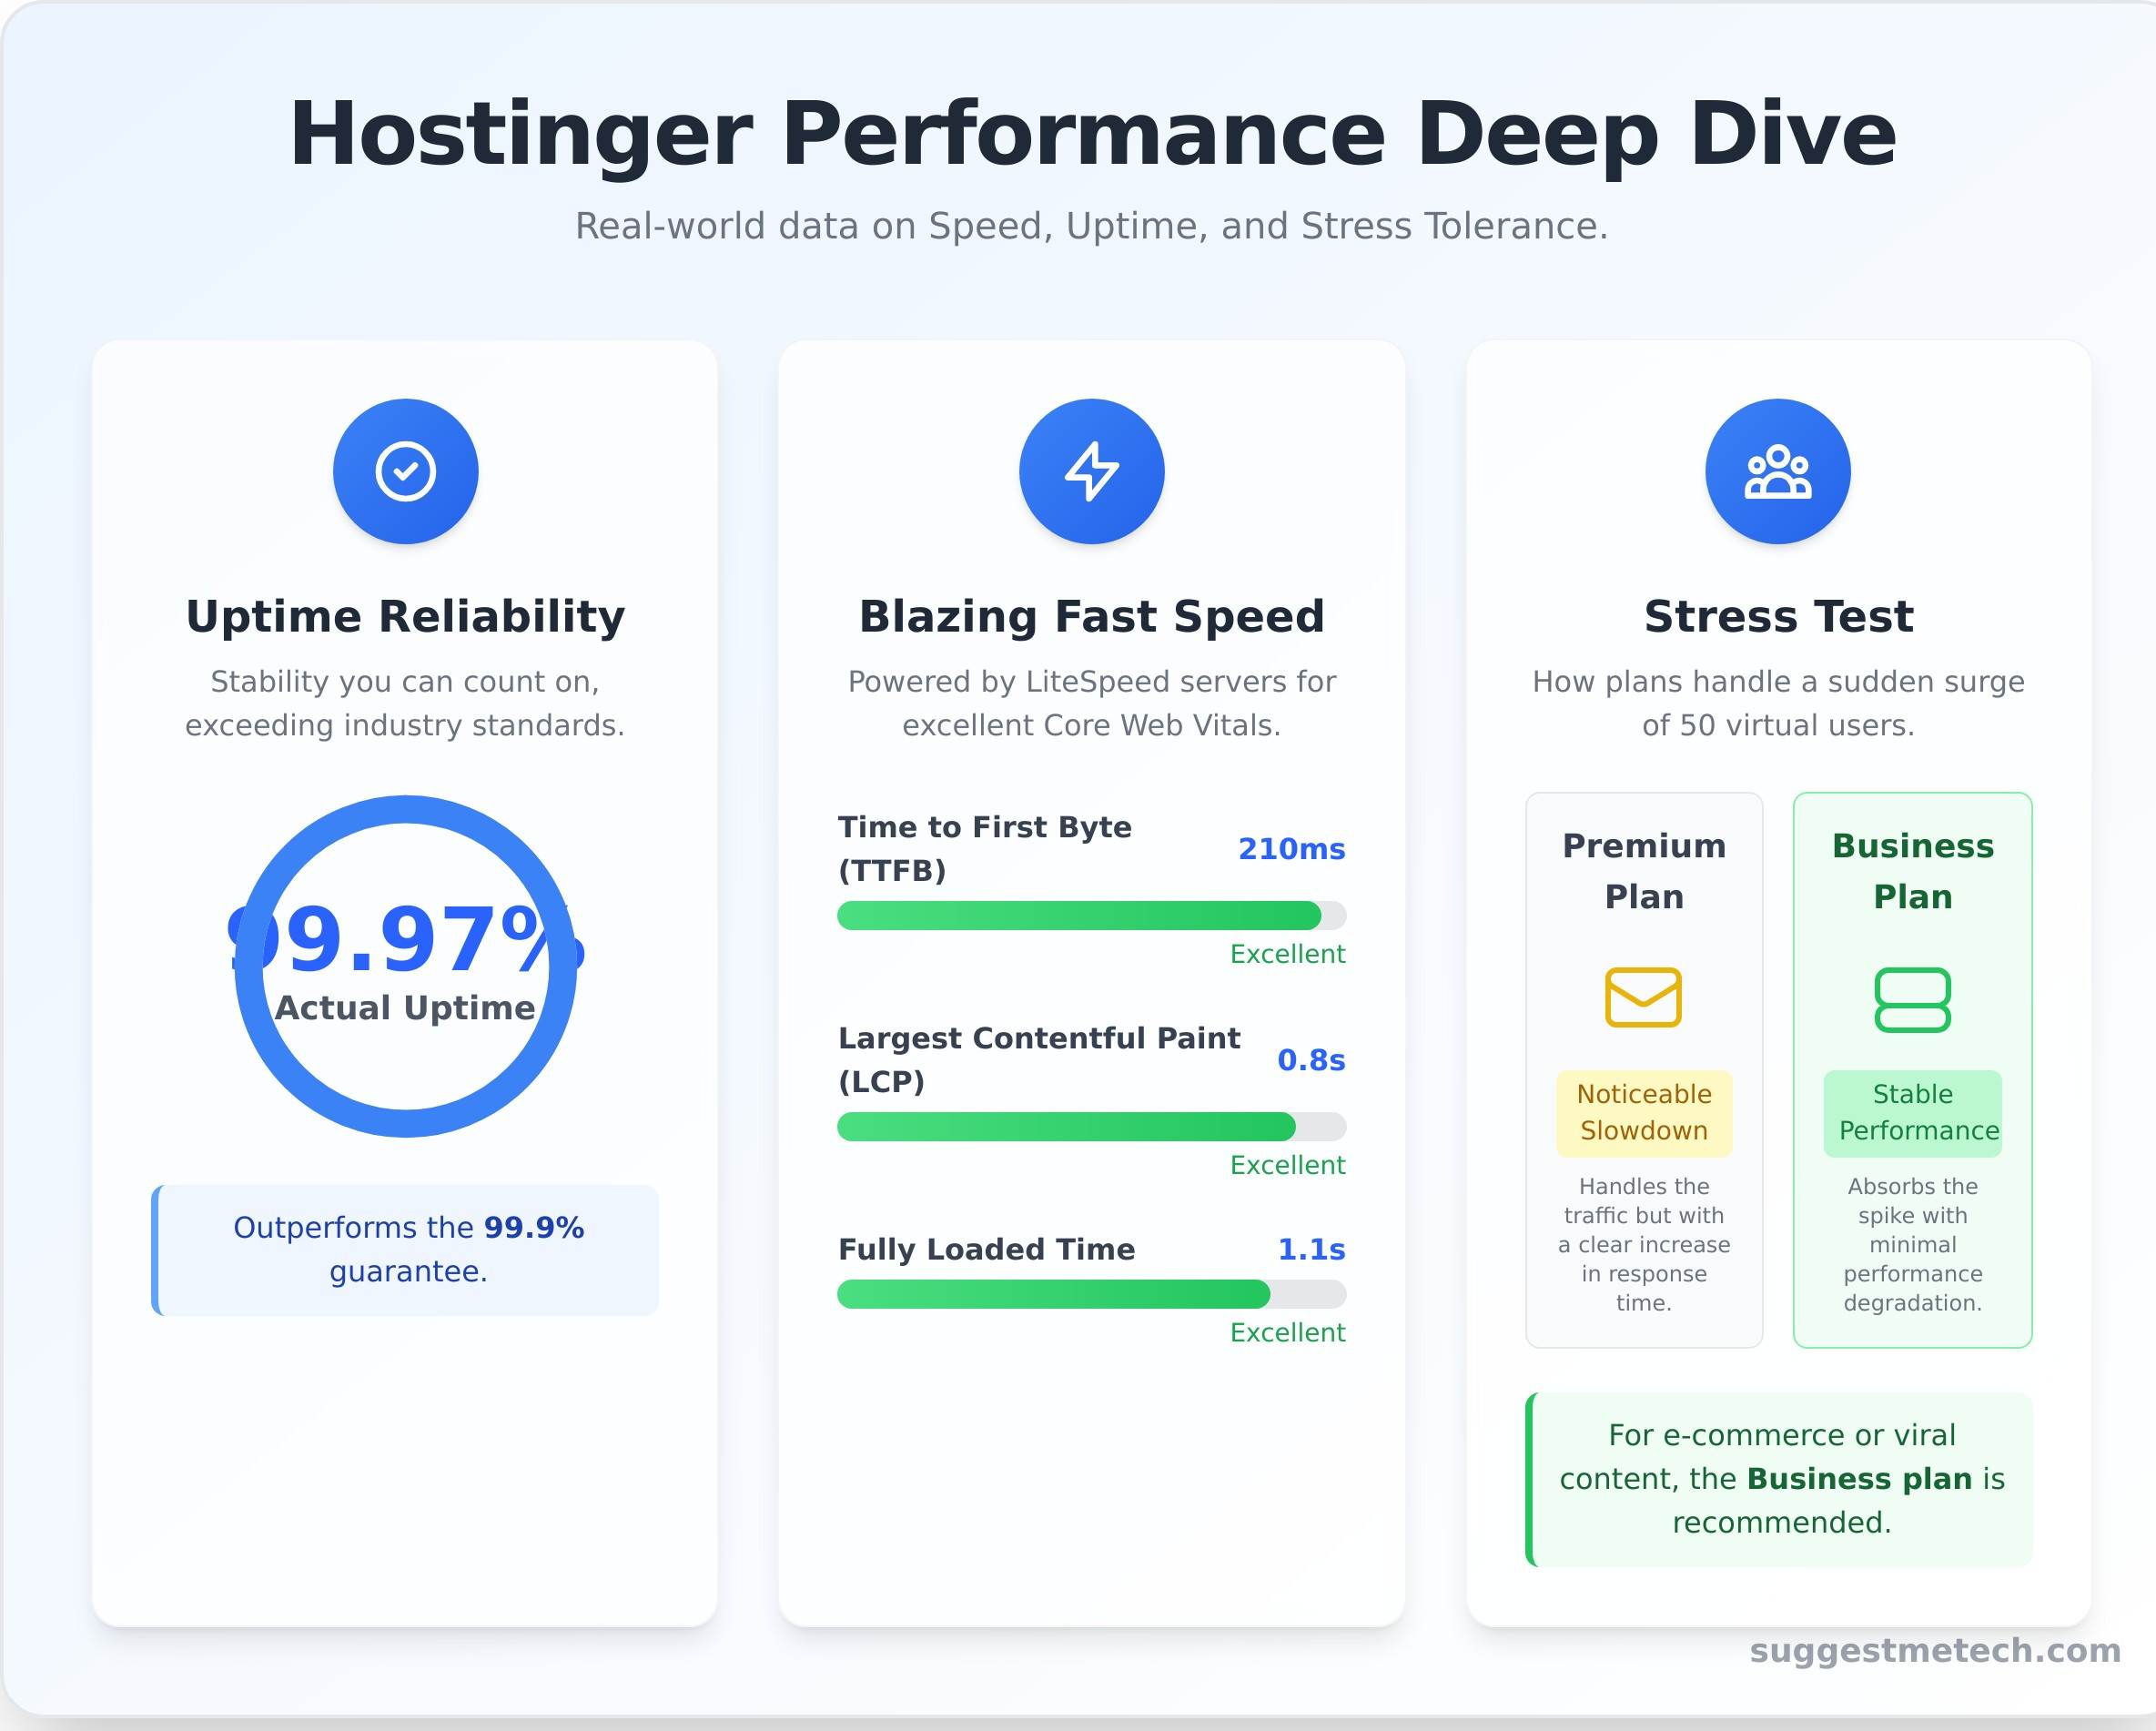The image size is (2156, 1731).
Task: Click the LCP progress bar
Action: [1092, 1127]
